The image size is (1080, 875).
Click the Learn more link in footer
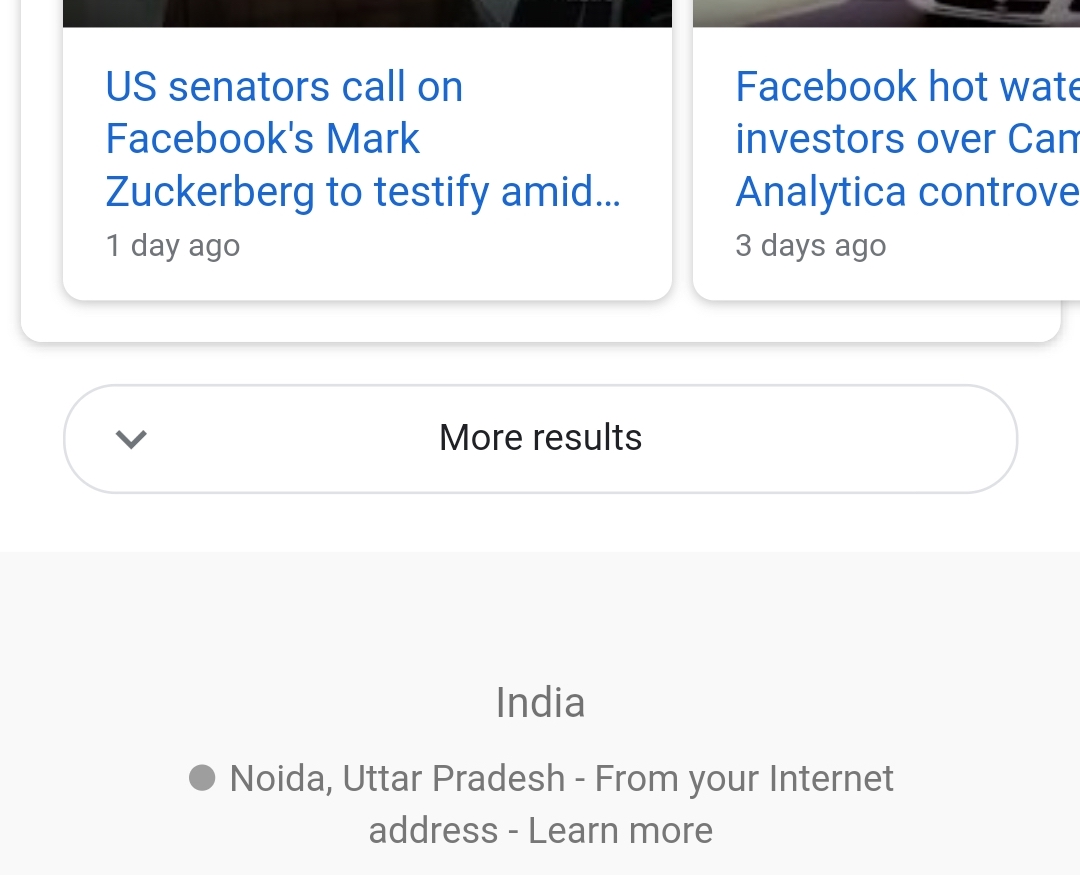(620, 830)
